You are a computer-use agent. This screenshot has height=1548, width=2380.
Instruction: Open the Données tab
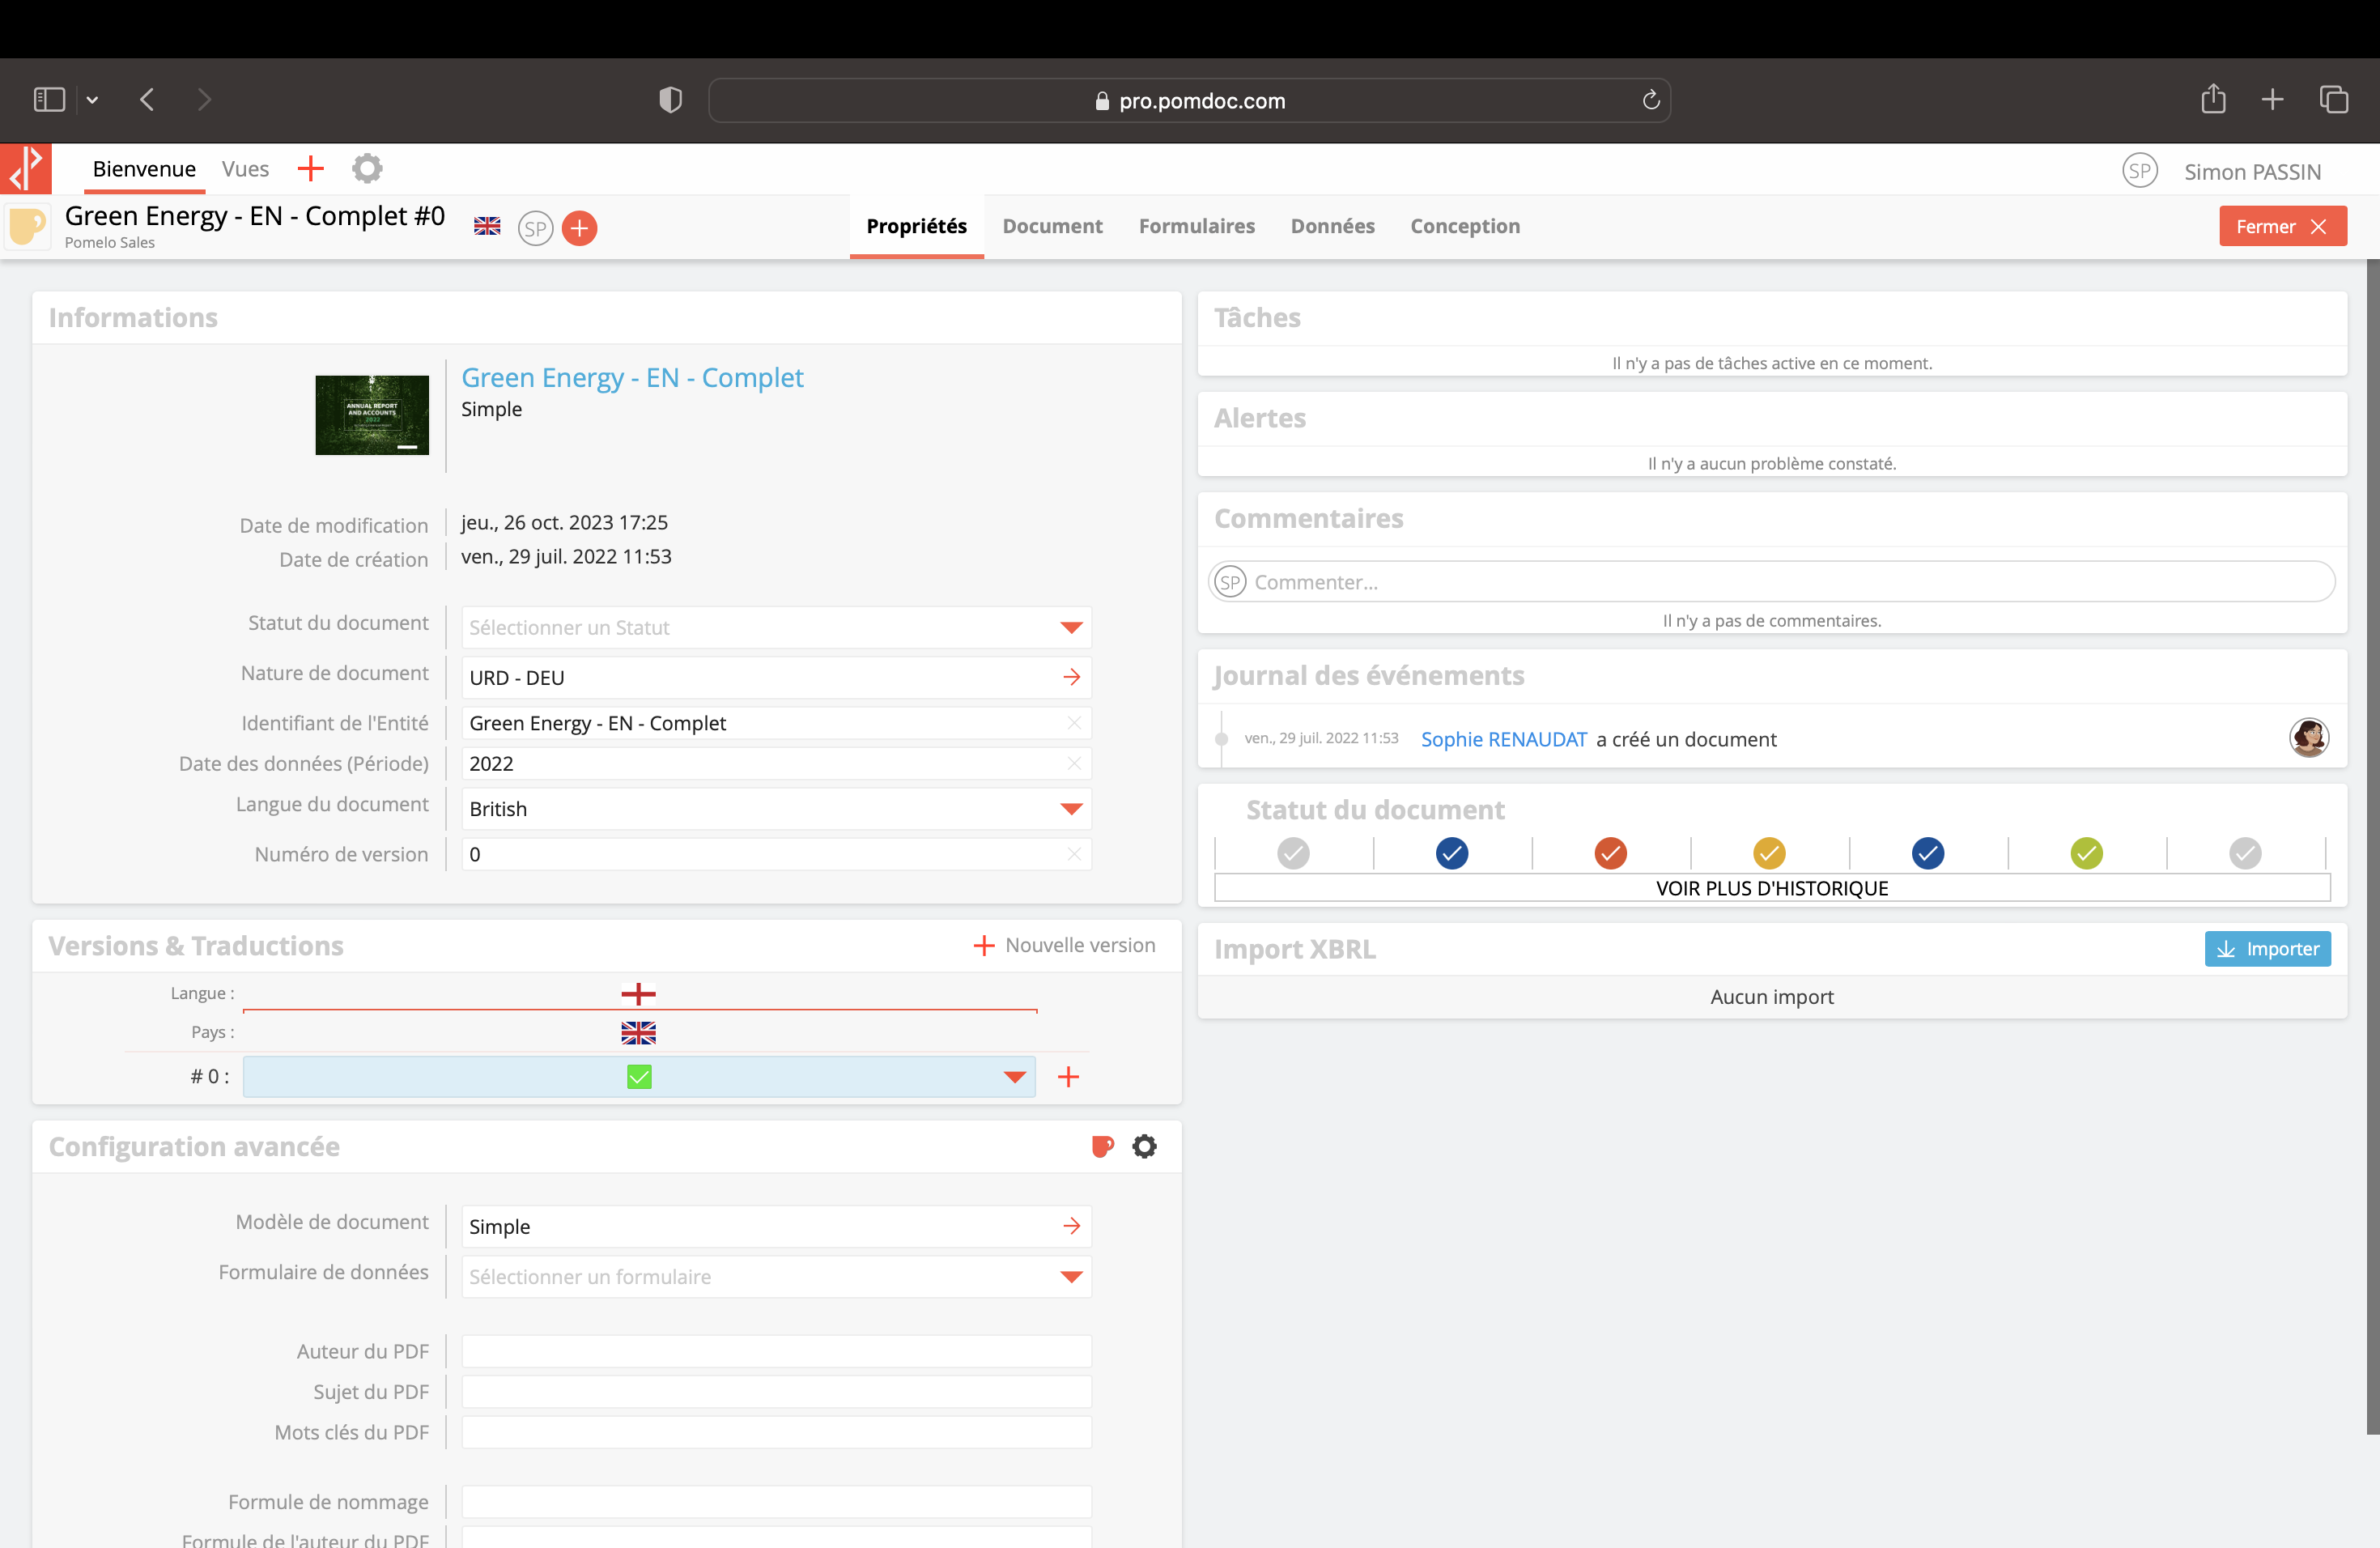pyautogui.click(x=1332, y=226)
